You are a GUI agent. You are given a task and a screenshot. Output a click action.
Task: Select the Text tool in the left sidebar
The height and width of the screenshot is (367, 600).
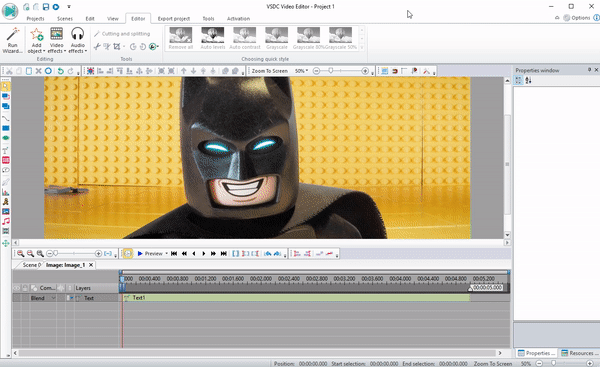click(x=5, y=150)
